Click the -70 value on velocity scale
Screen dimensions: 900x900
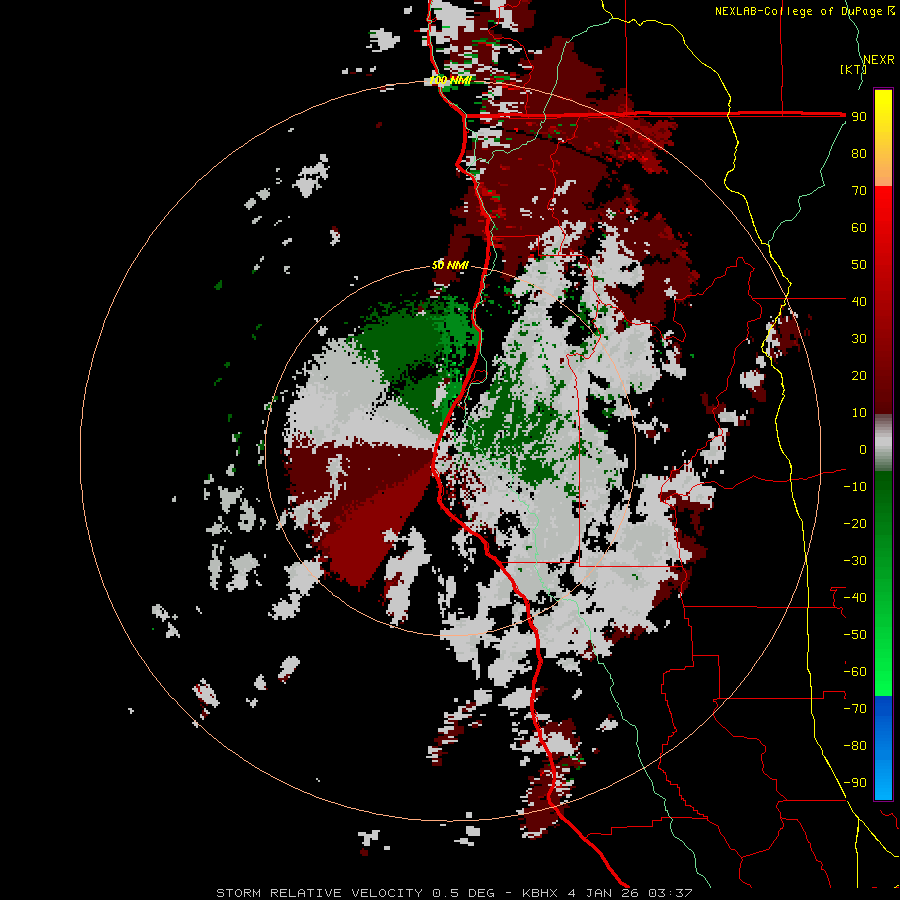[x=855, y=709]
